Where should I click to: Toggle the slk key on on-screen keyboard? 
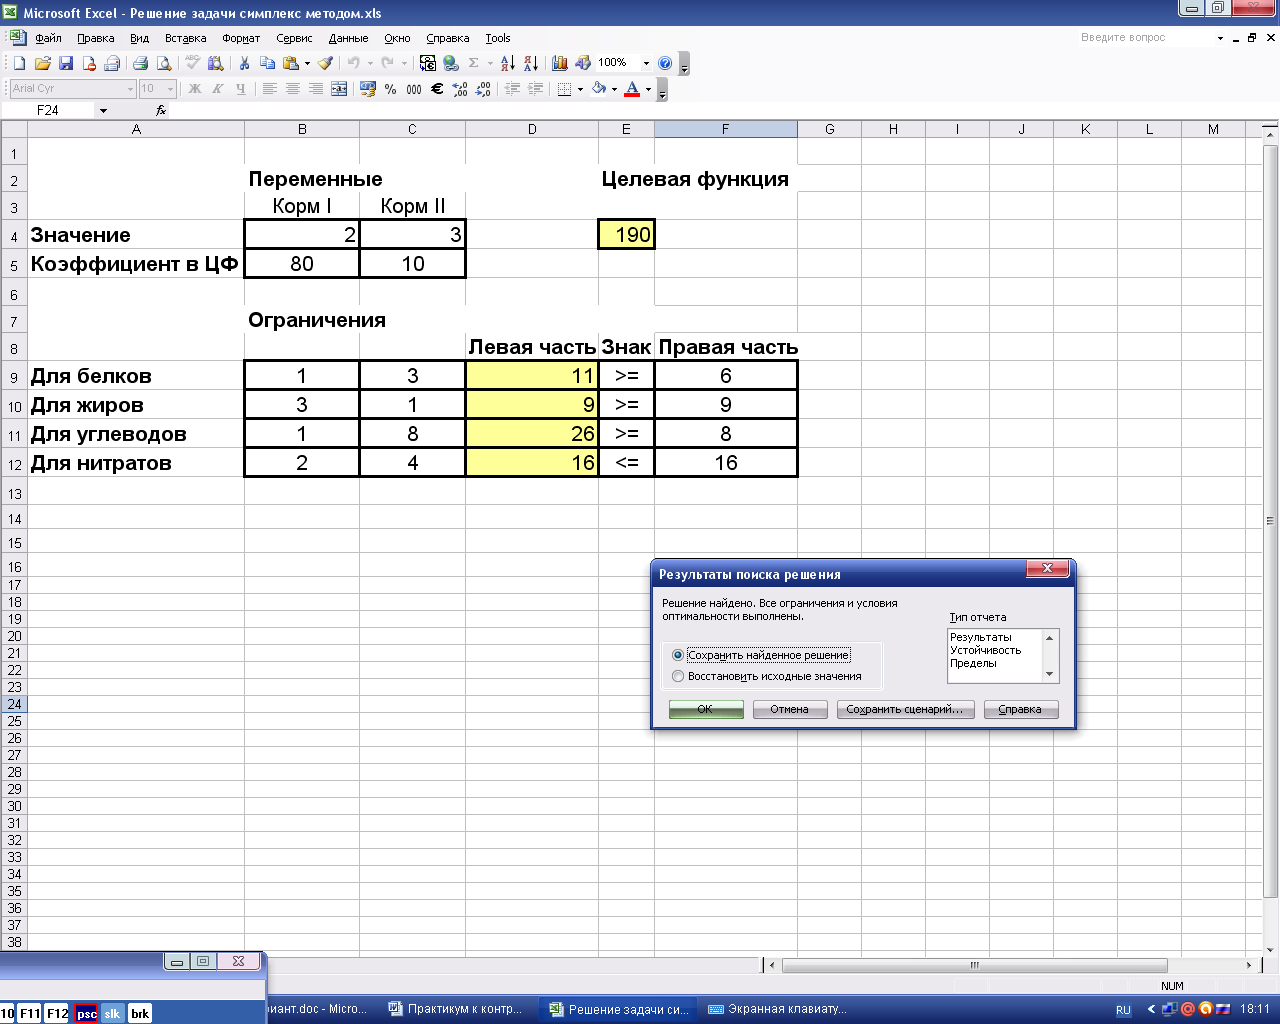coord(112,1013)
